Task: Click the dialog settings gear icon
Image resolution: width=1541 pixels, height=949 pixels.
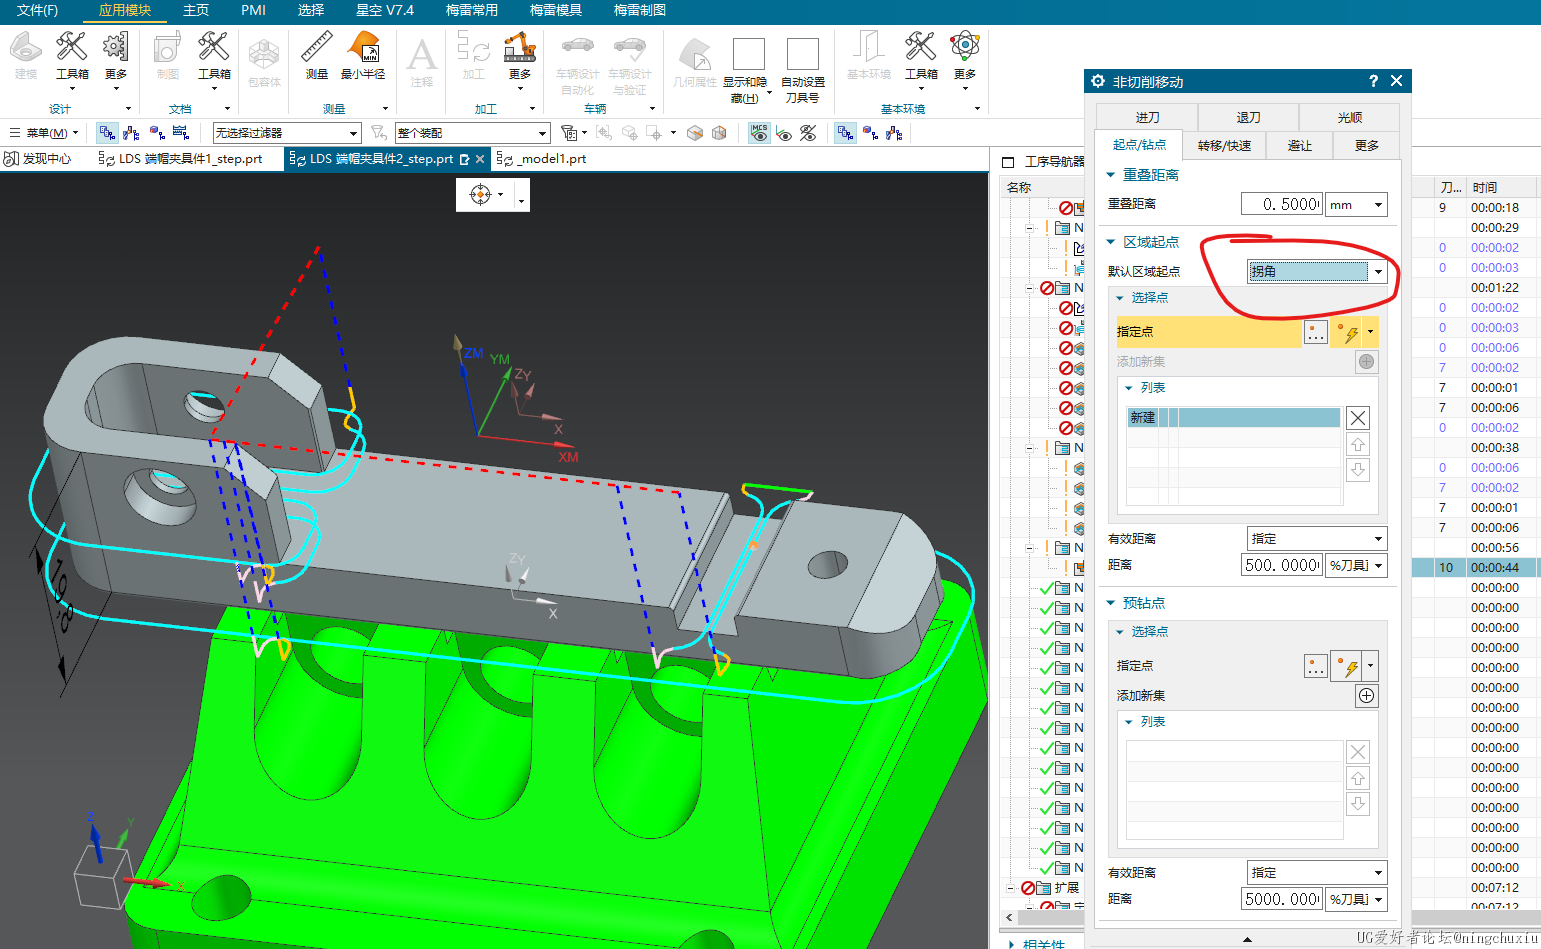Action: click(1098, 81)
